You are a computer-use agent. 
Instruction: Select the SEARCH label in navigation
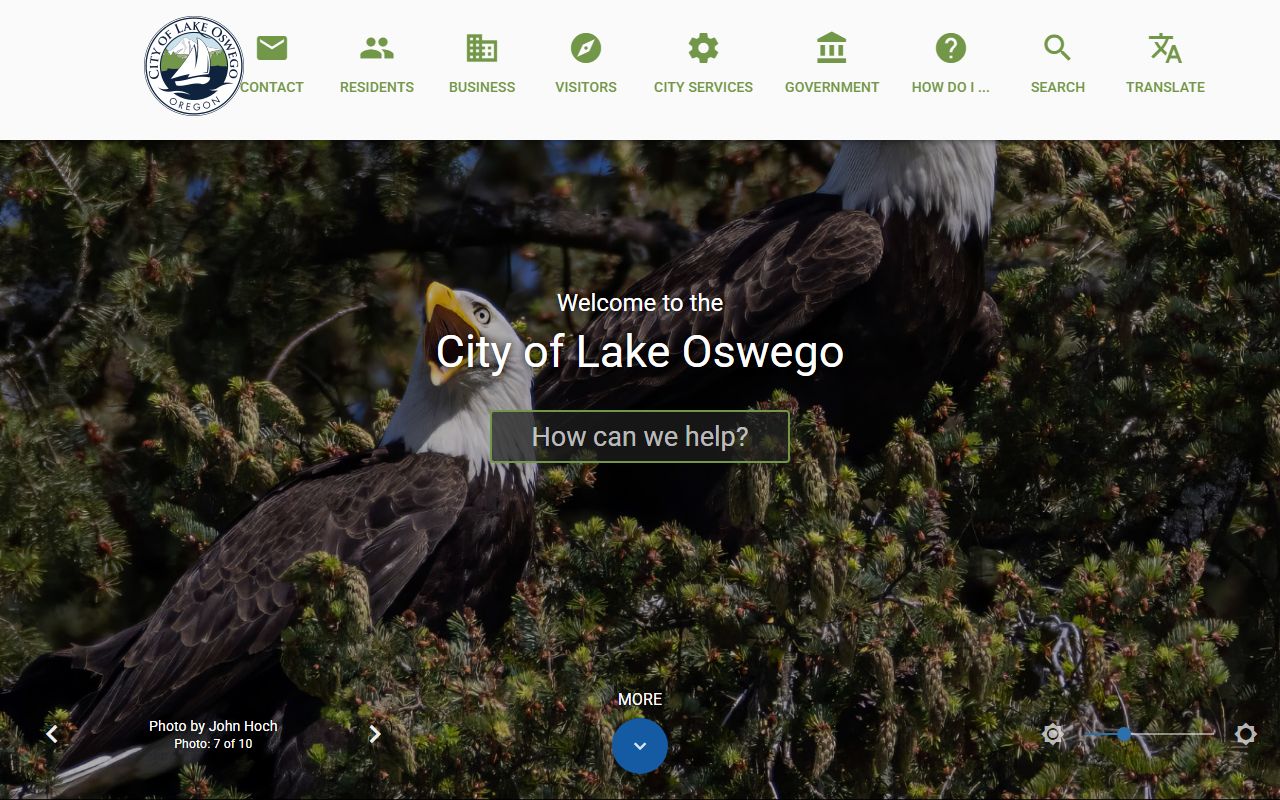(1058, 87)
